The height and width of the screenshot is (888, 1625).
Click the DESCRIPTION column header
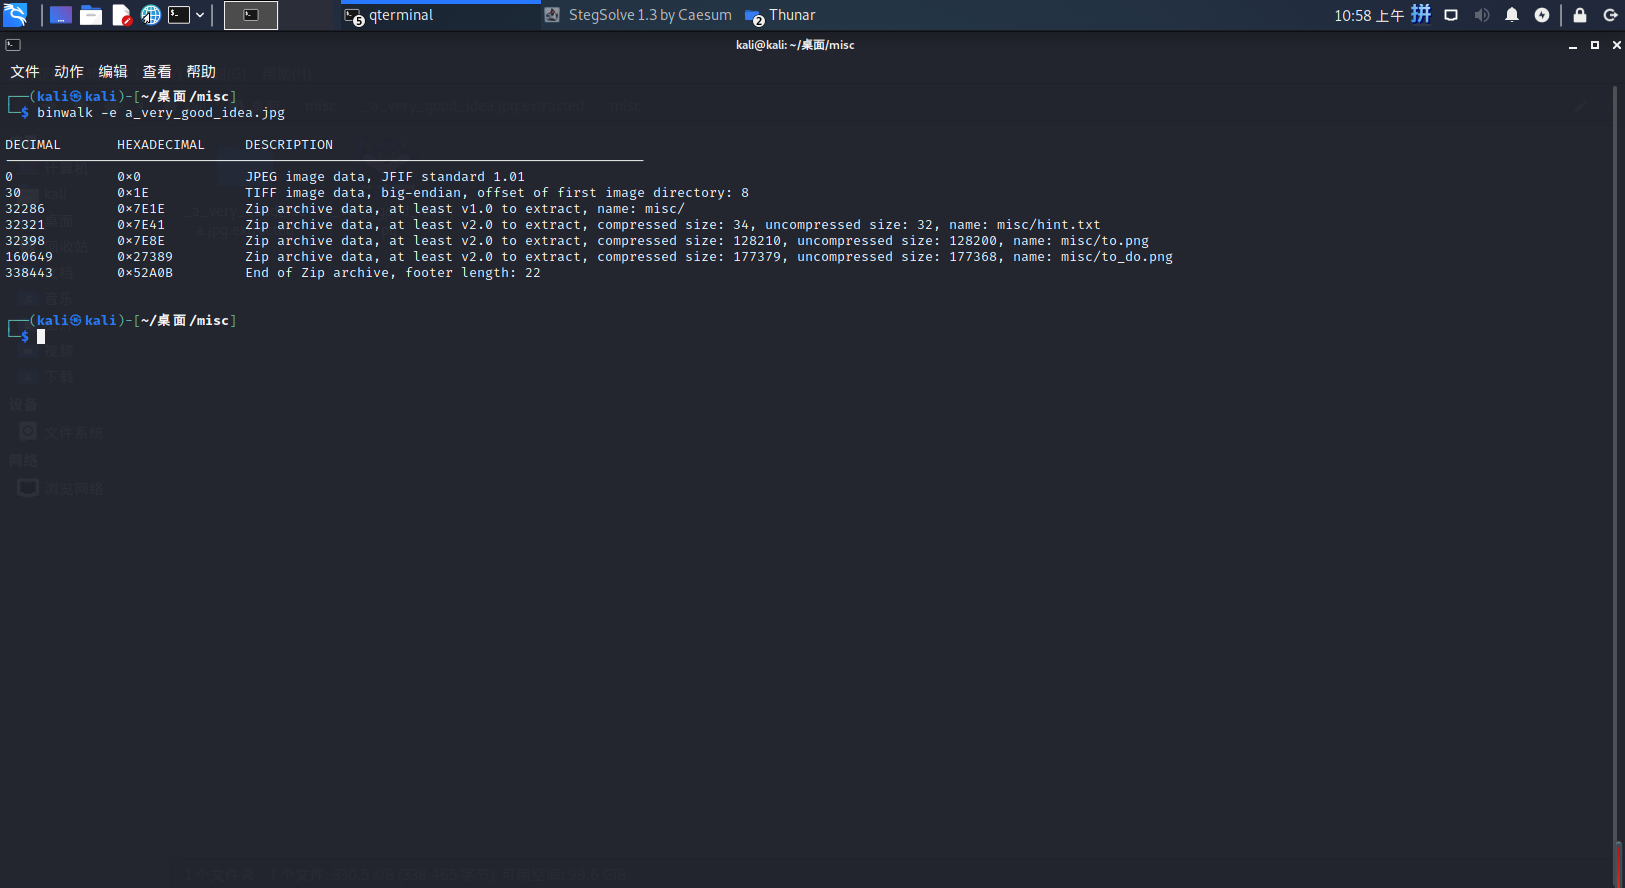tap(289, 145)
